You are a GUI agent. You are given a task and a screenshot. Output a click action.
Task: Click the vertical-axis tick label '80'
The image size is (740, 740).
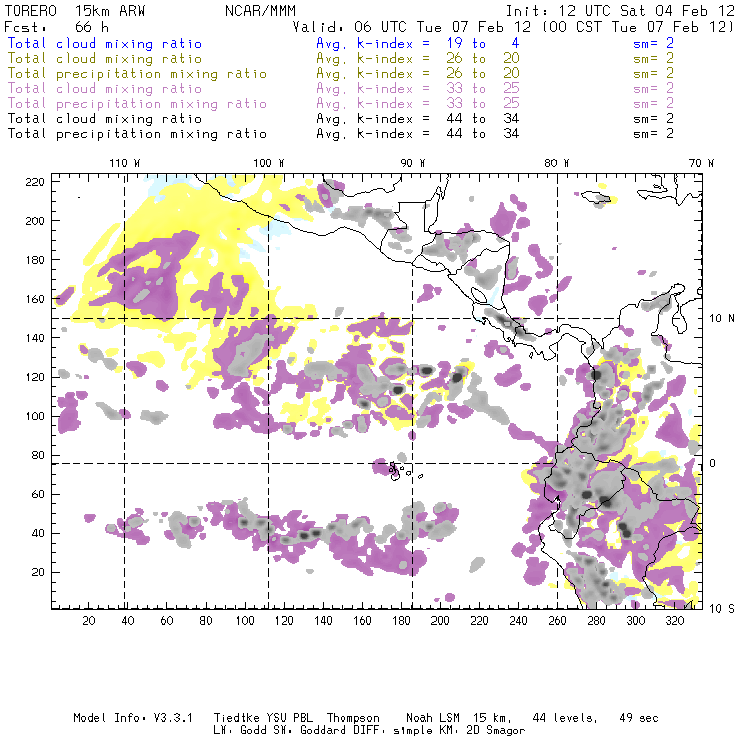pyautogui.click(x=38, y=455)
